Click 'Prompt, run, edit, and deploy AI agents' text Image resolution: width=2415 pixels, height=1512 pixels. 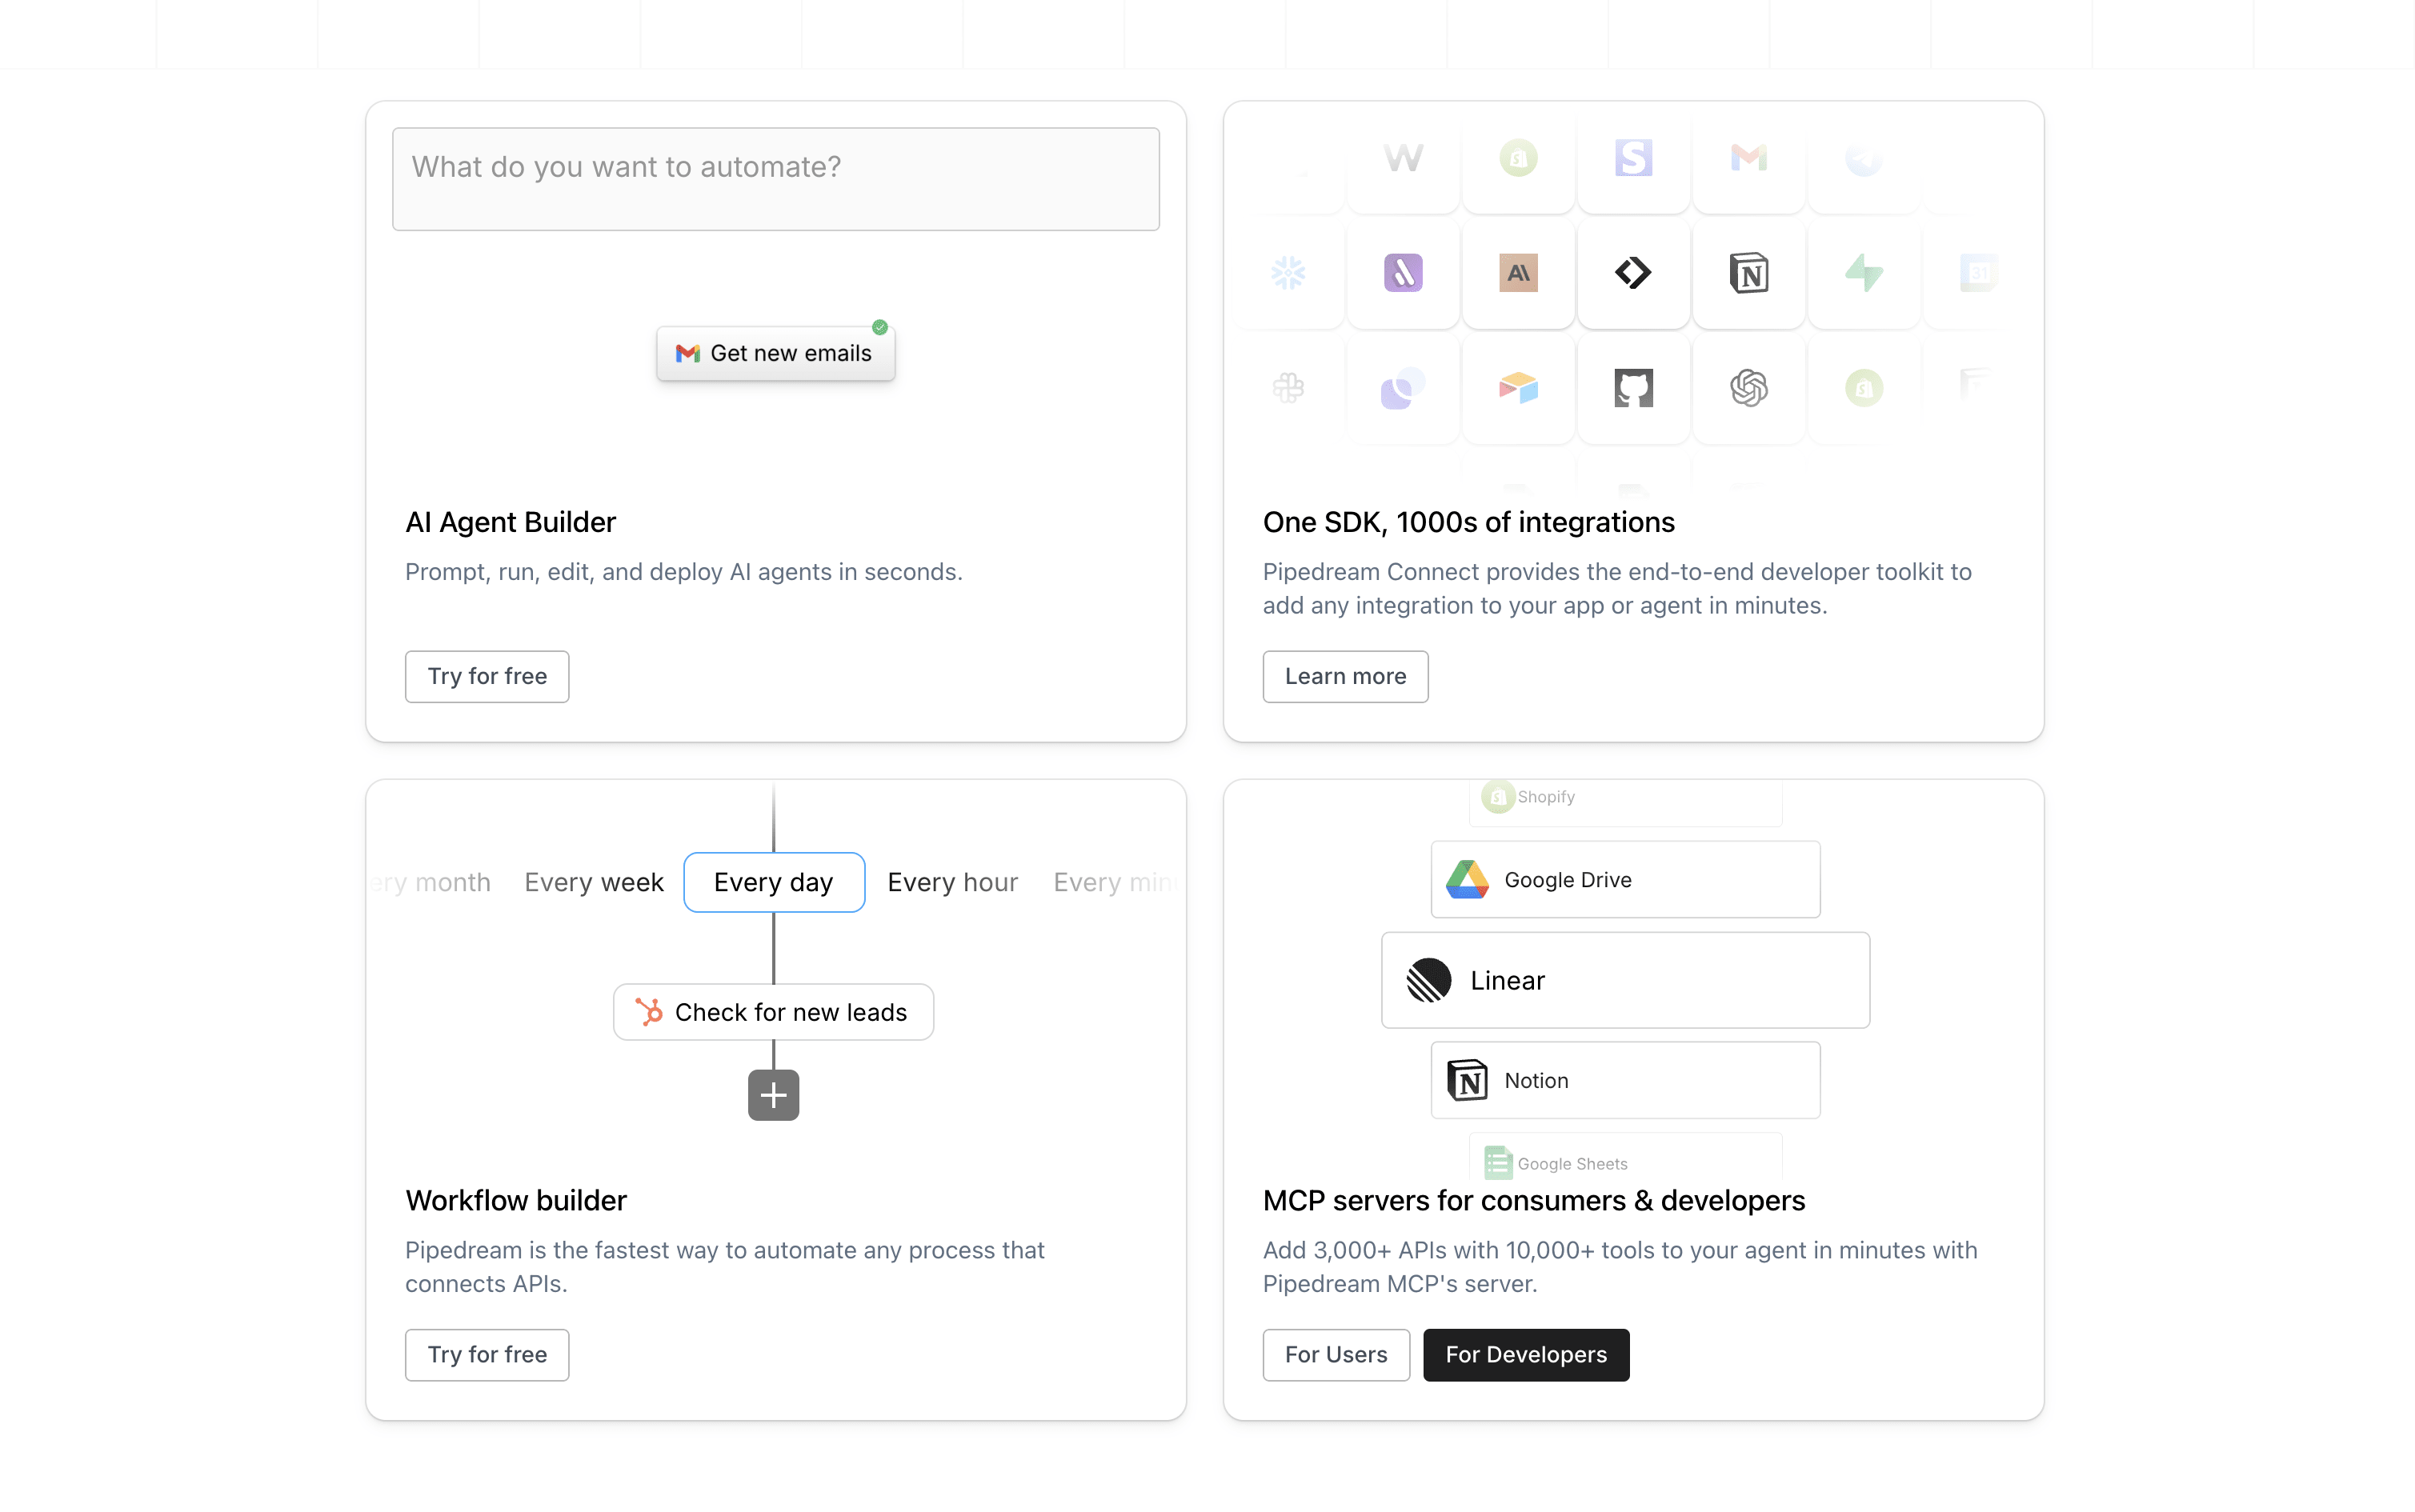pyautogui.click(x=684, y=572)
